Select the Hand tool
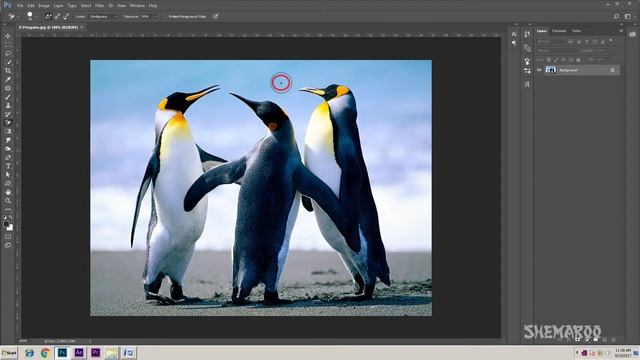640x360 pixels. pyautogui.click(x=8, y=192)
